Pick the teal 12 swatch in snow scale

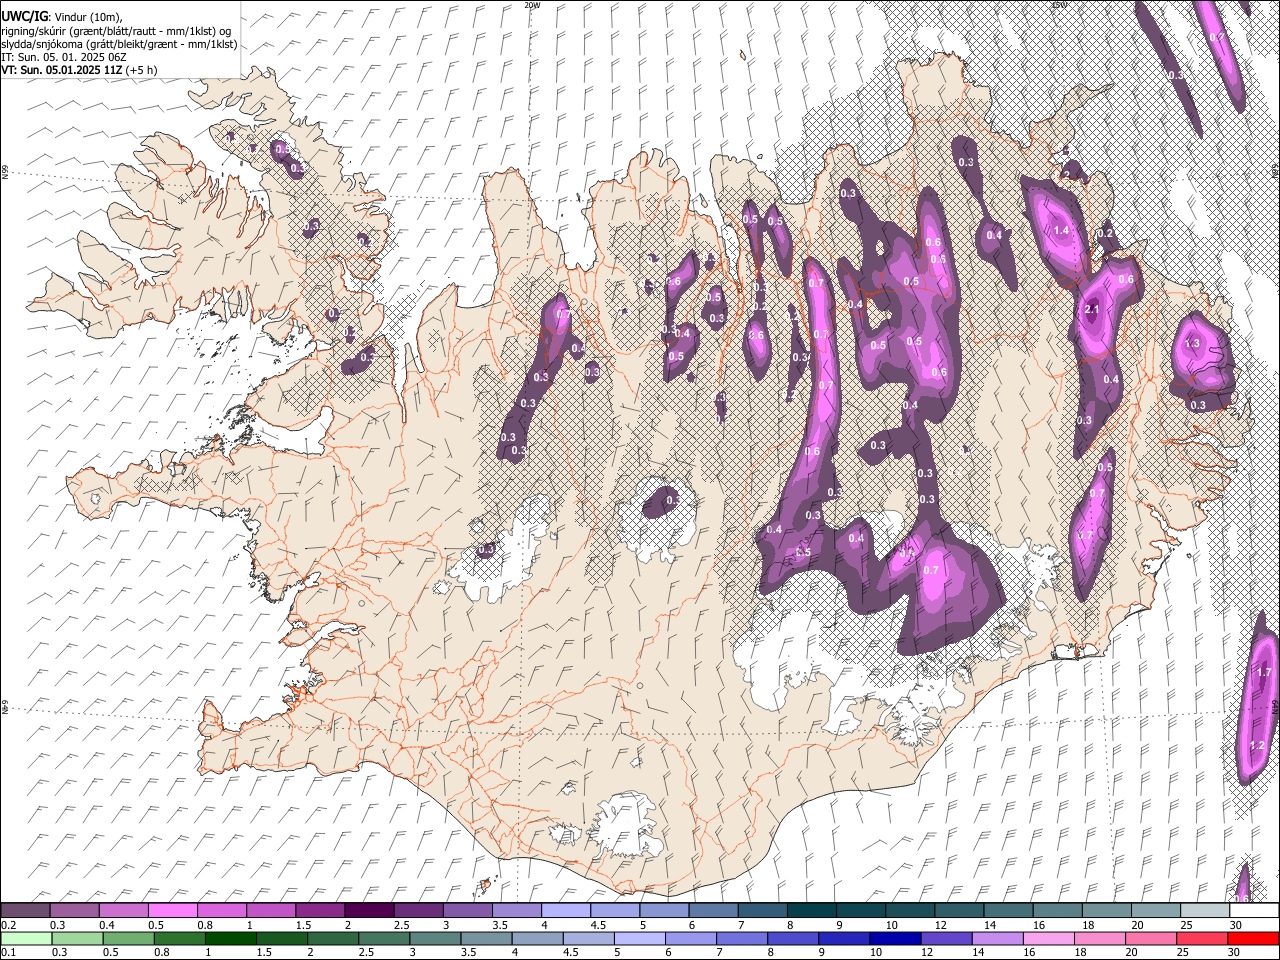click(957, 910)
